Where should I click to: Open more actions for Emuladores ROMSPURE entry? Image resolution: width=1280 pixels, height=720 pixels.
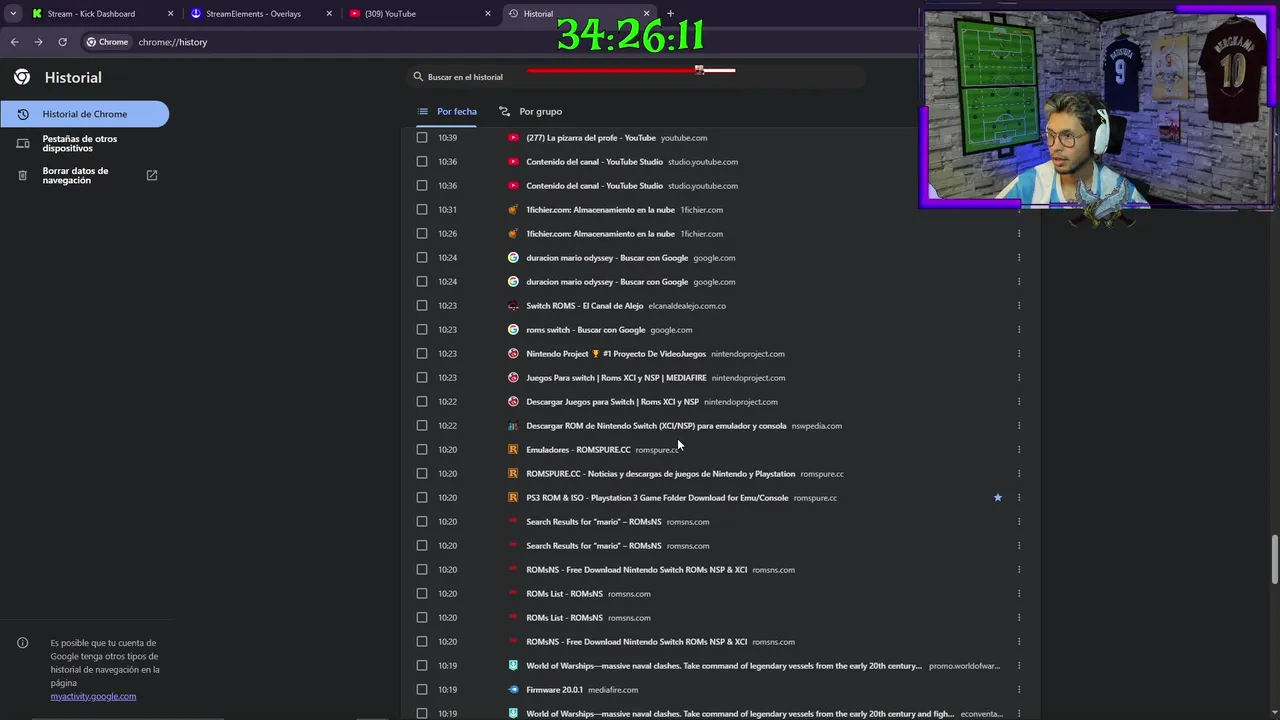1019,450
